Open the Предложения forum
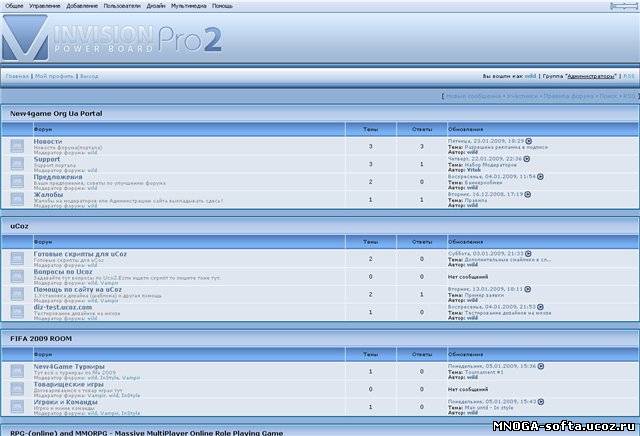This screenshot has width=640, height=436. pyautogui.click(x=58, y=177)
